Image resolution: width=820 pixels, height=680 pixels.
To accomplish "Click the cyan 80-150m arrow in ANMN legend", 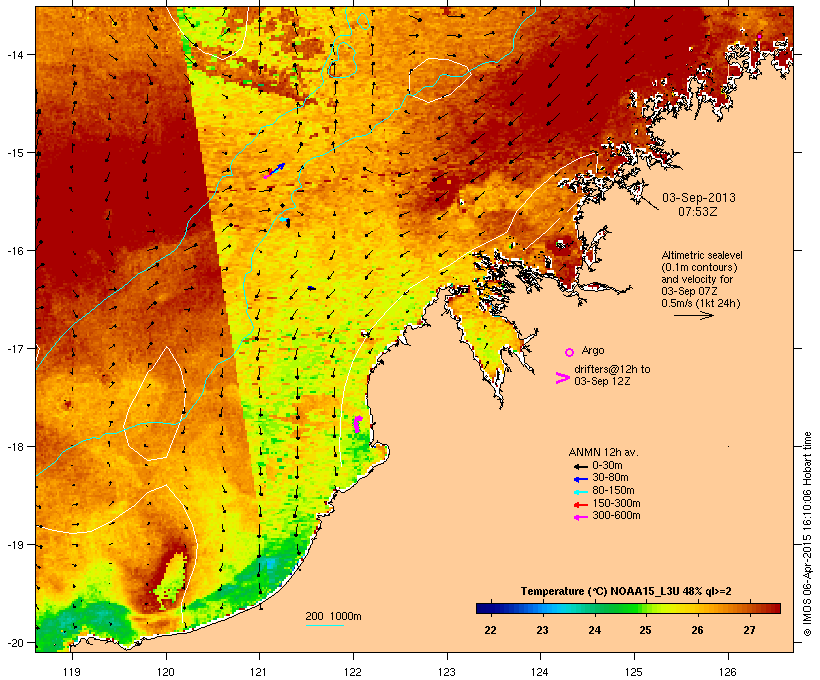I will [580, 492].
